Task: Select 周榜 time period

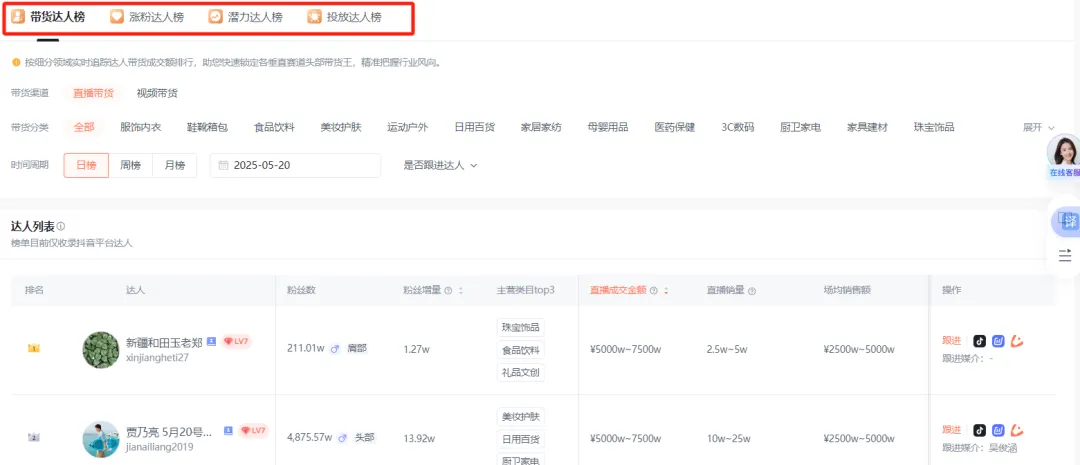Action: tap(130, 165)
